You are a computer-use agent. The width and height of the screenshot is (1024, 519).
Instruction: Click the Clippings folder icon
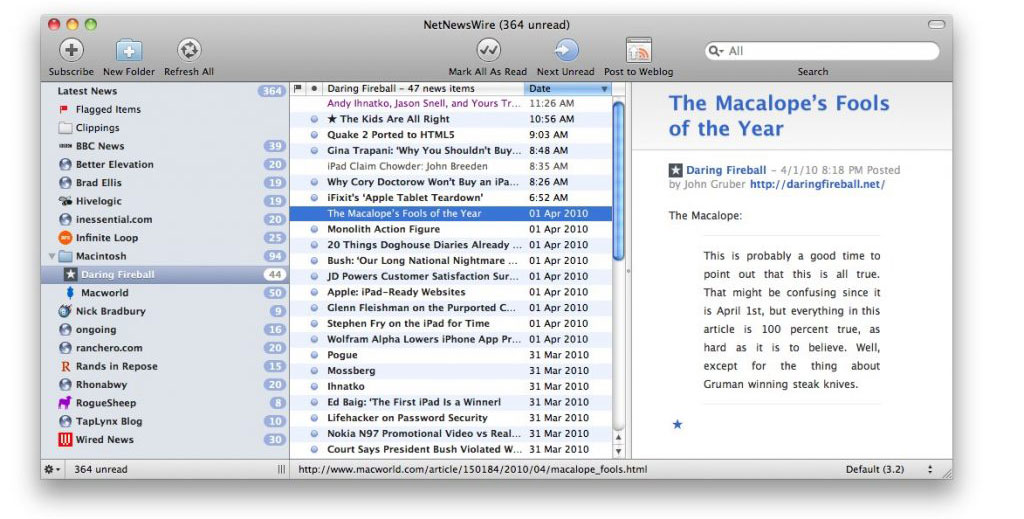[x=65, y=128]
